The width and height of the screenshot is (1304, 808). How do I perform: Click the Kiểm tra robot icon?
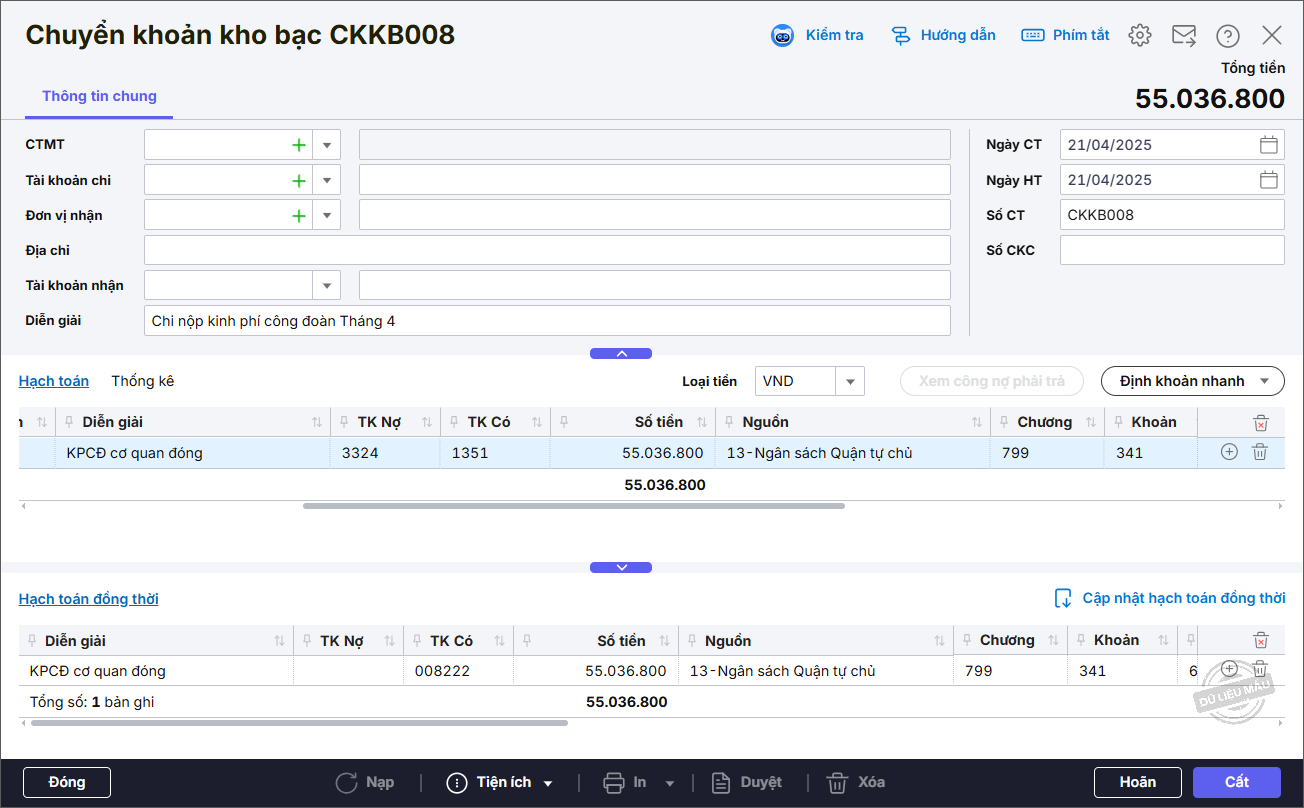(782, 36)
